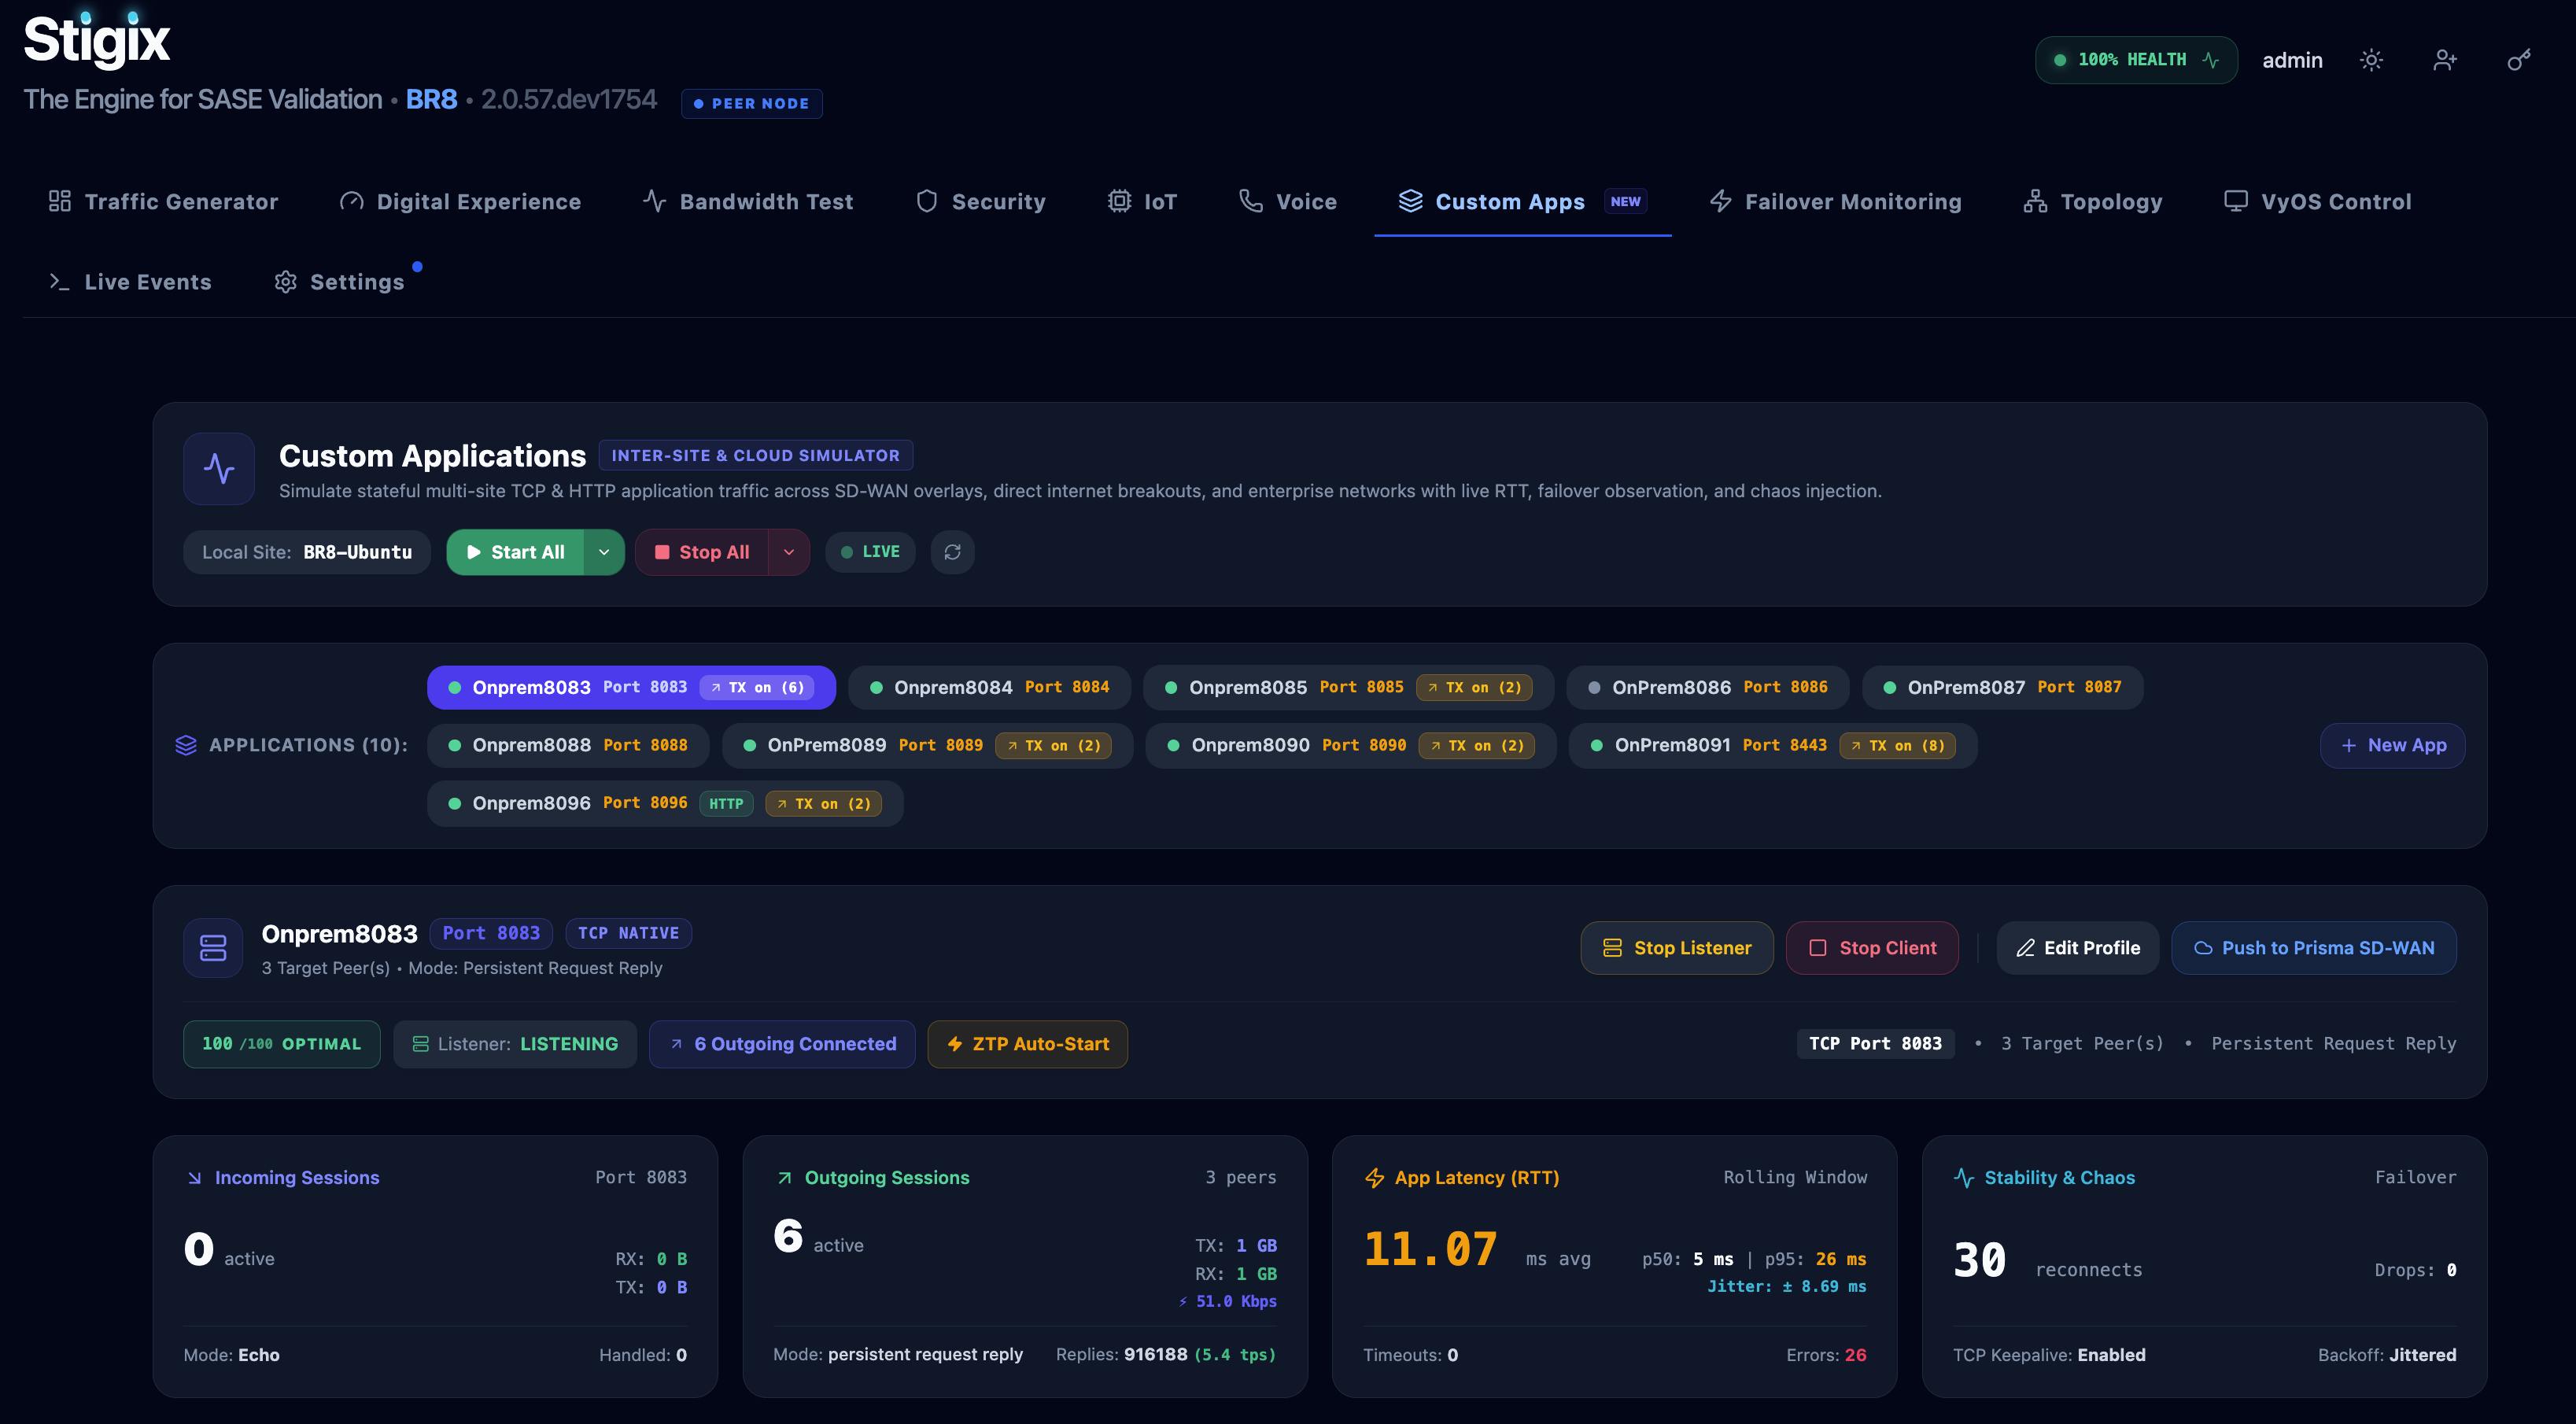
Task: Click the VyOS Control monitor icon
Action: point(2236,201)
